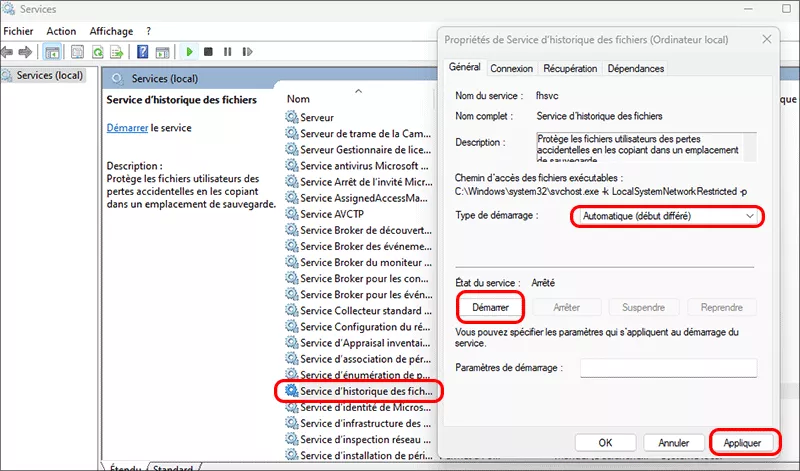Click the Export list toolbar icon
Viewport: 800px width, 471px height.
point(117,52)
